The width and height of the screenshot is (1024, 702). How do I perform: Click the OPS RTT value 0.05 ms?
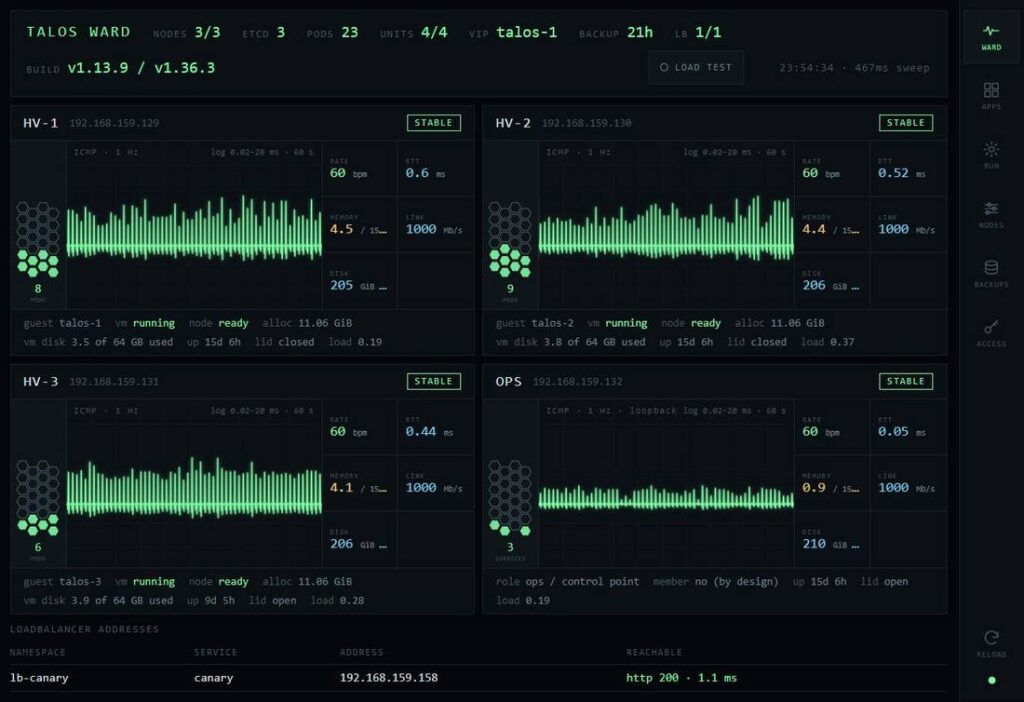tap(901, 432)
